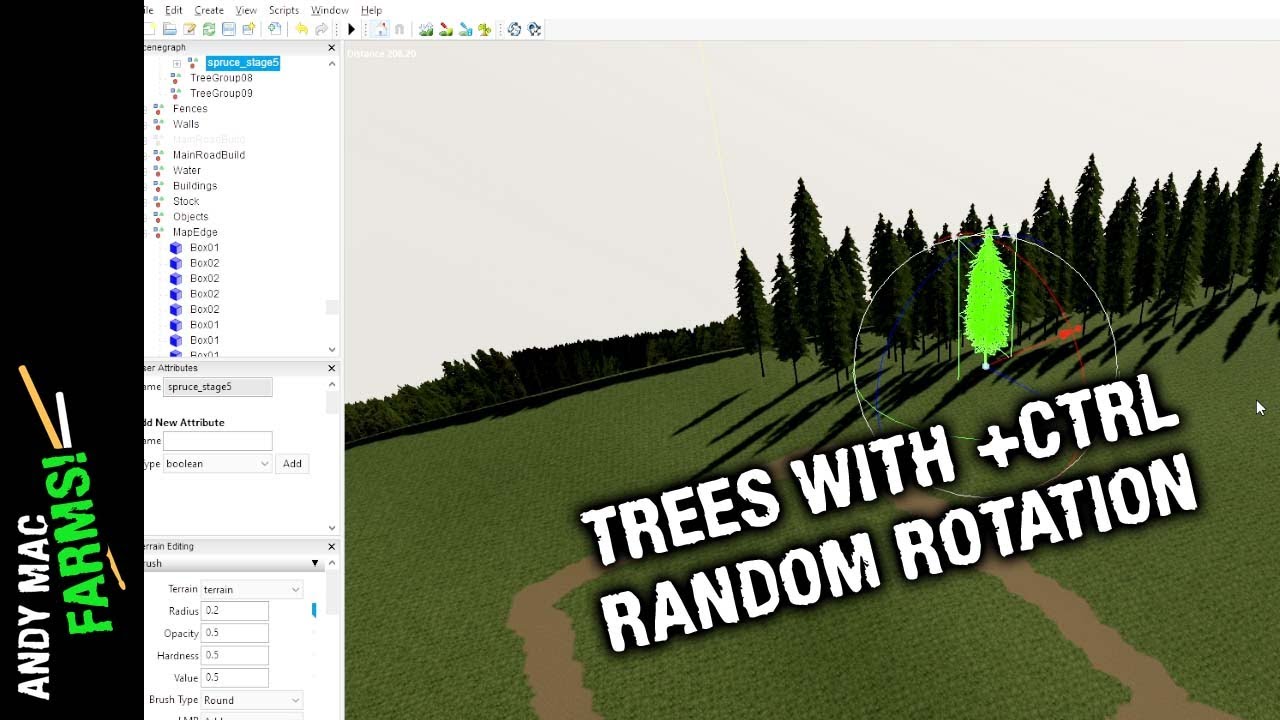Click the node icon beside MapEdge
This screenshot has height=720, width=1280.
tap(158, 232)
